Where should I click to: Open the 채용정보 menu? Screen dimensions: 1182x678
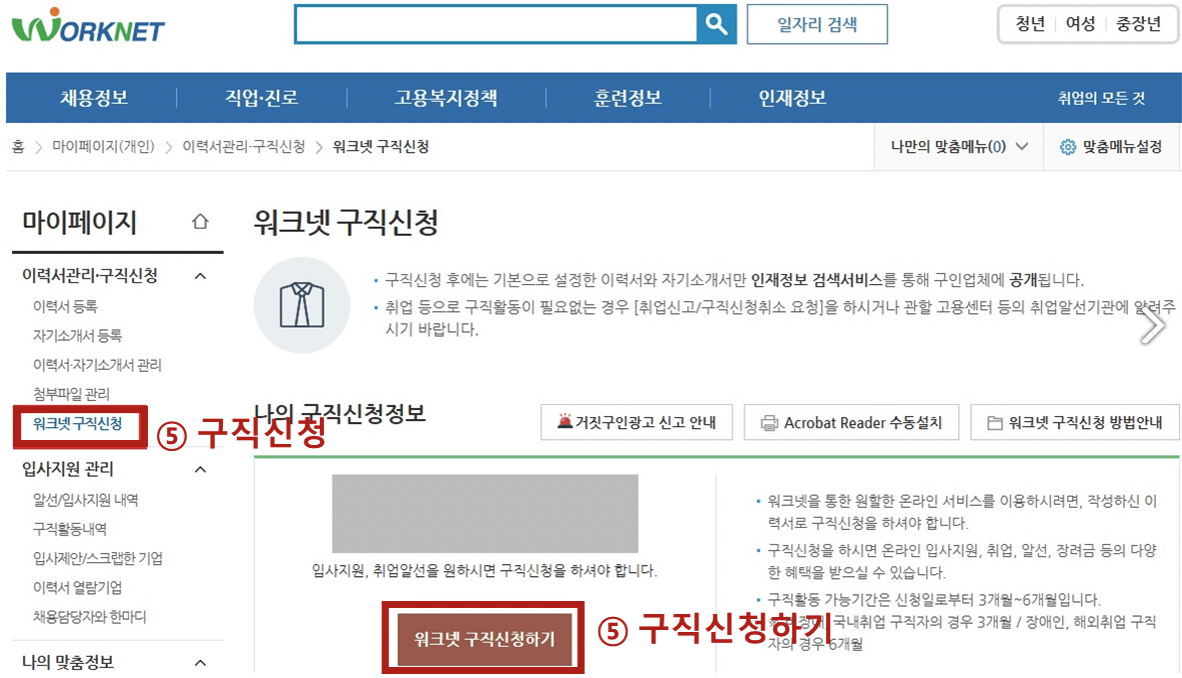click(94, 97)
